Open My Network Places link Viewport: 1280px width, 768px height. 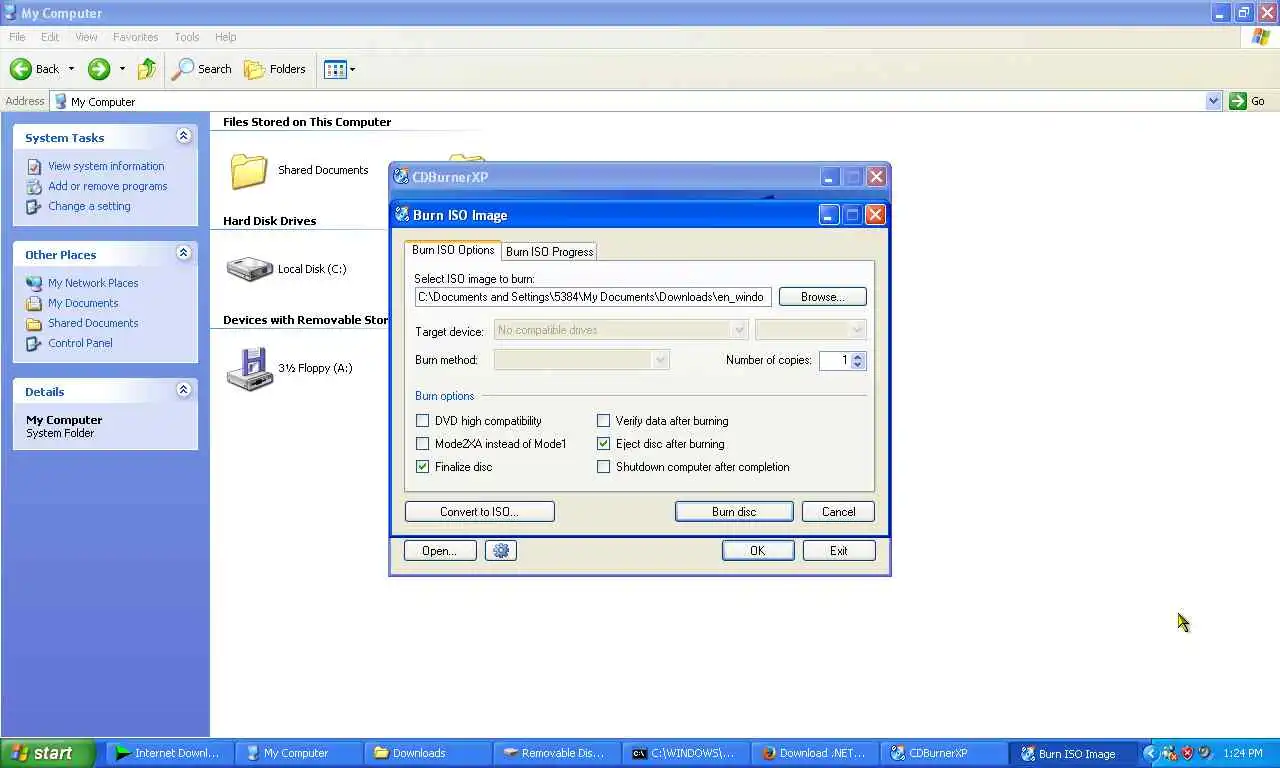point(93,283)
